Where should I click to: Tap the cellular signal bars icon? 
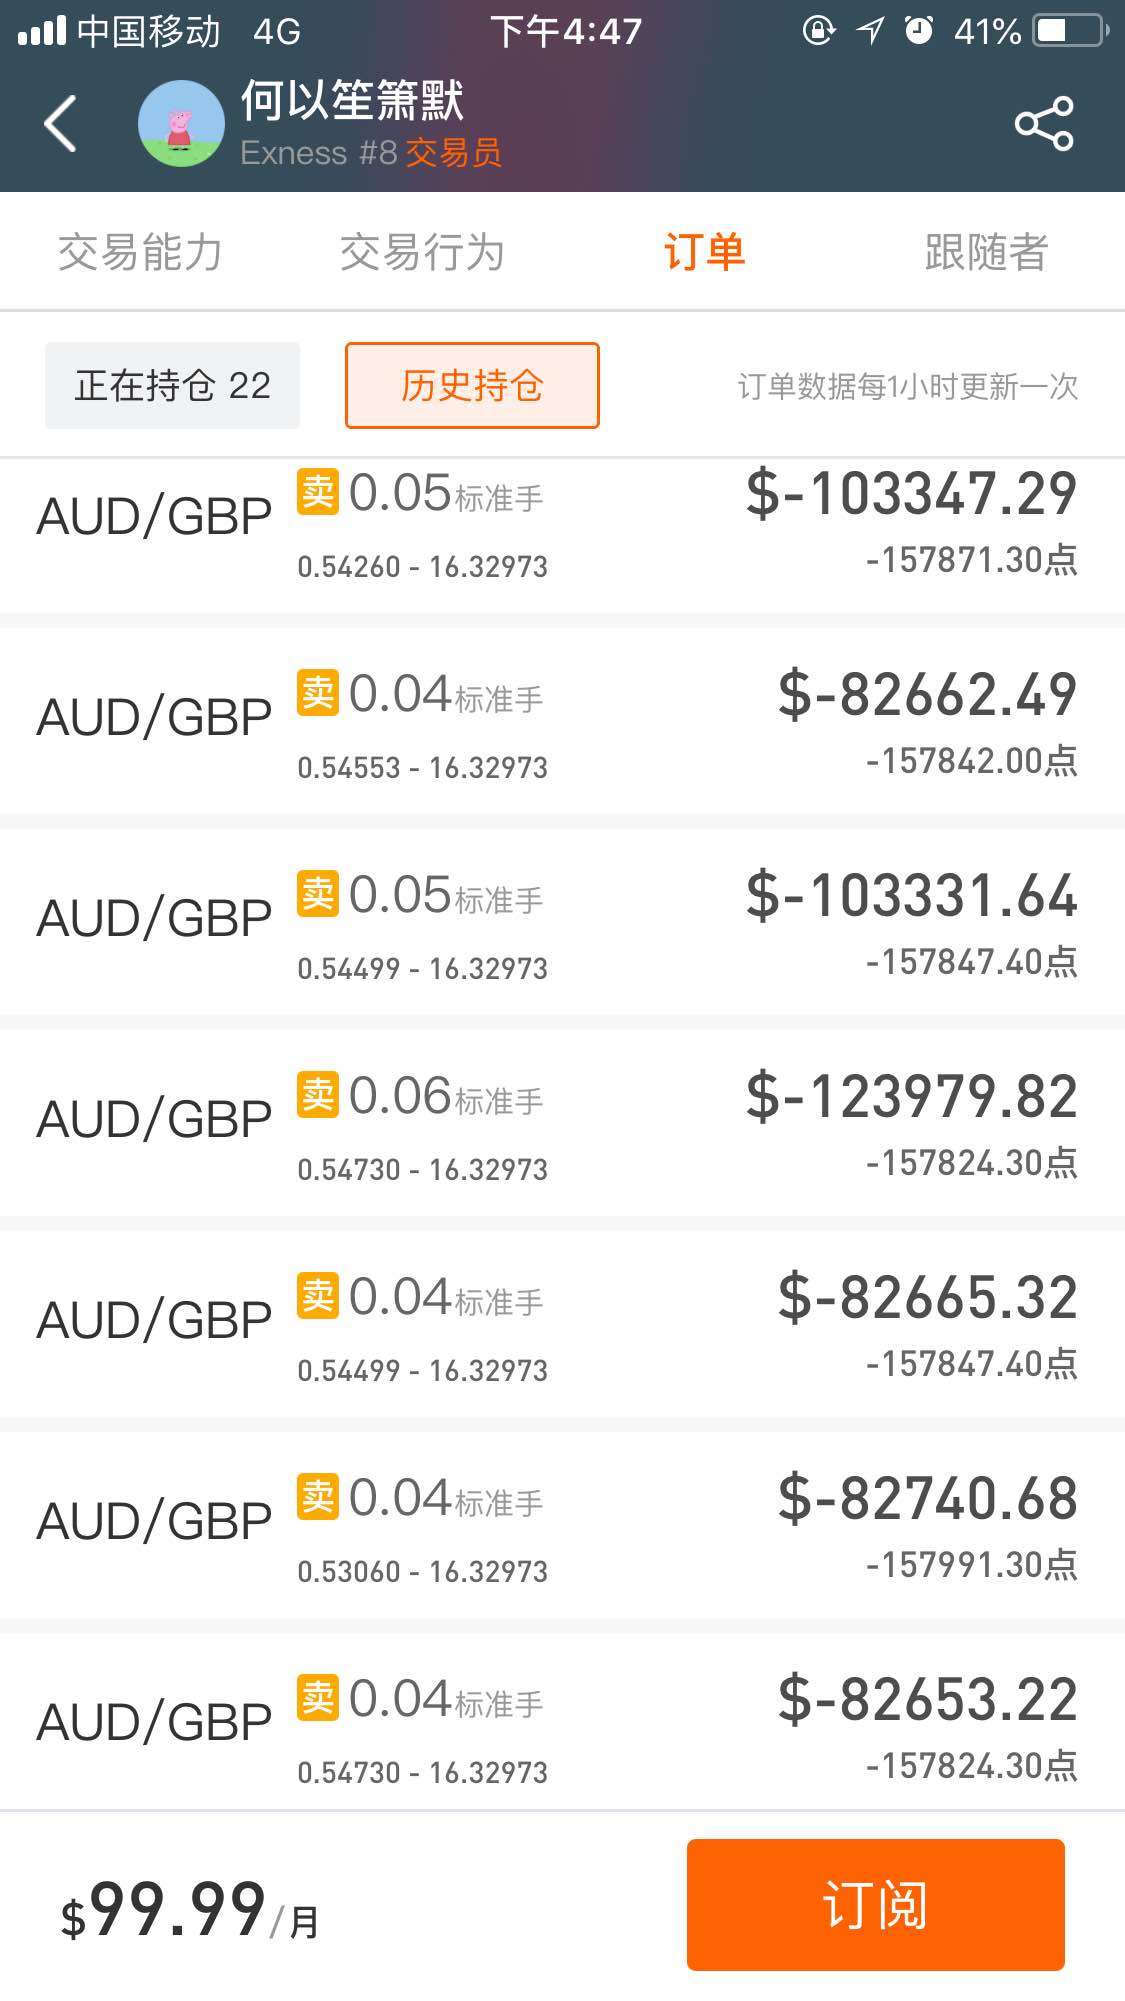coord(41,31)
